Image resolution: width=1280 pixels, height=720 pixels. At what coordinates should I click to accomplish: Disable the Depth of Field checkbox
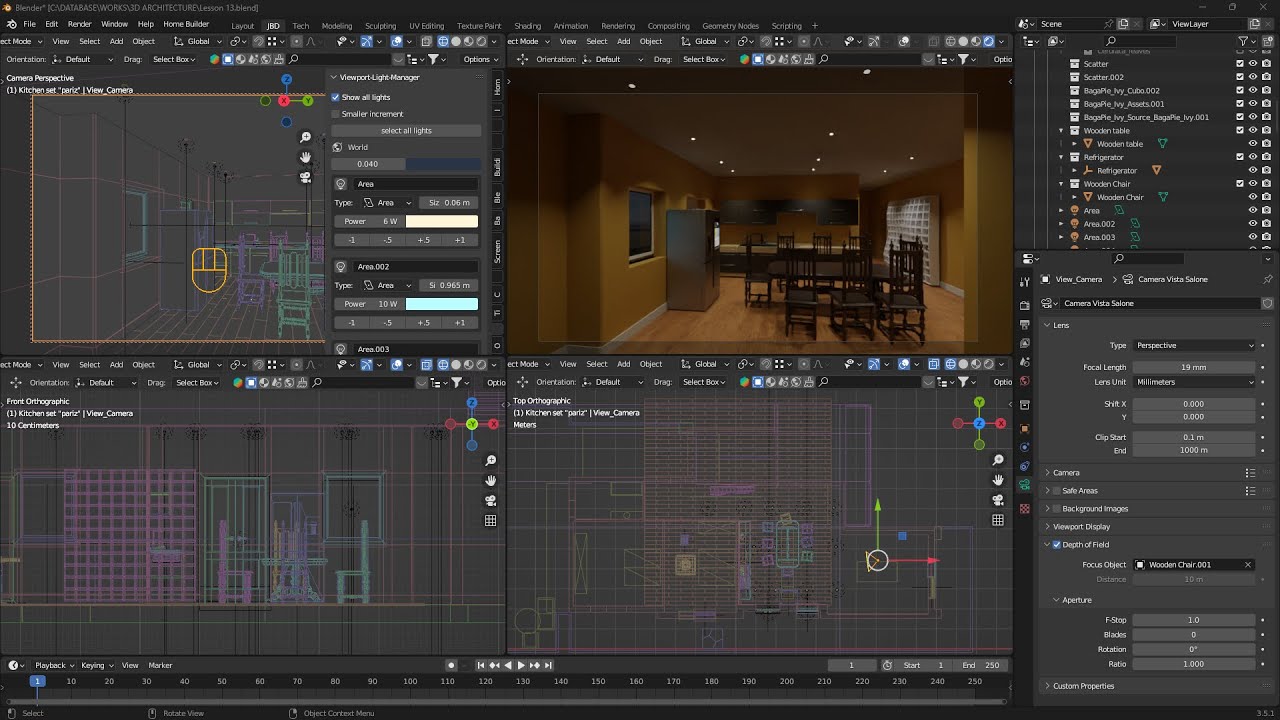[1057, 545]
